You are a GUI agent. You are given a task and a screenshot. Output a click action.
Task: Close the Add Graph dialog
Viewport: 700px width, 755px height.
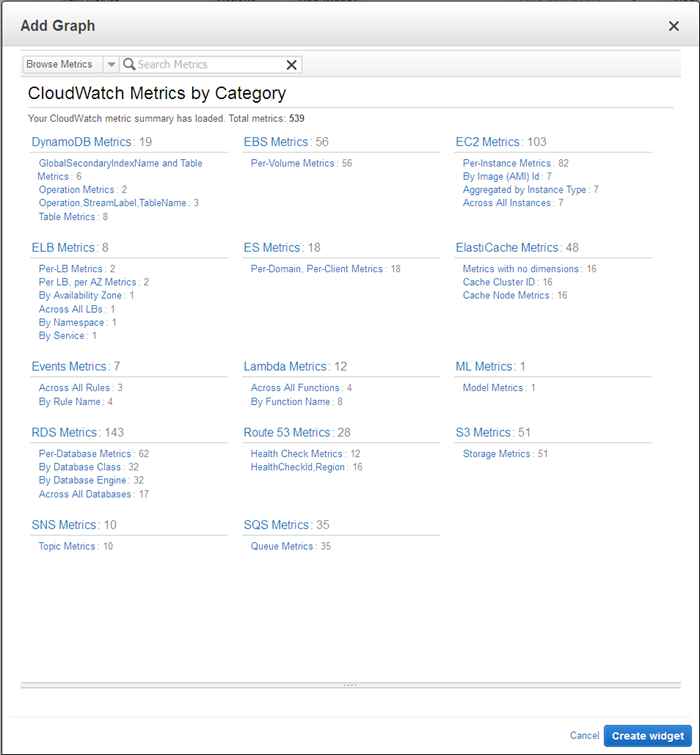(x=674, y=26)
